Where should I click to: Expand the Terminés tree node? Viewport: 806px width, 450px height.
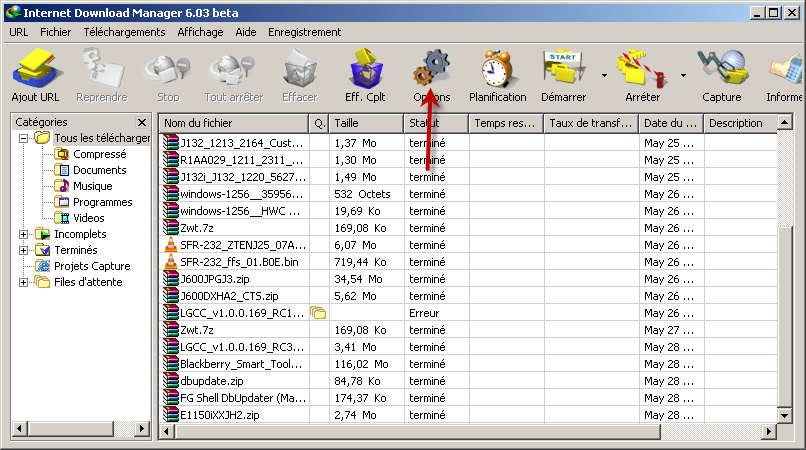pos(23,250)
